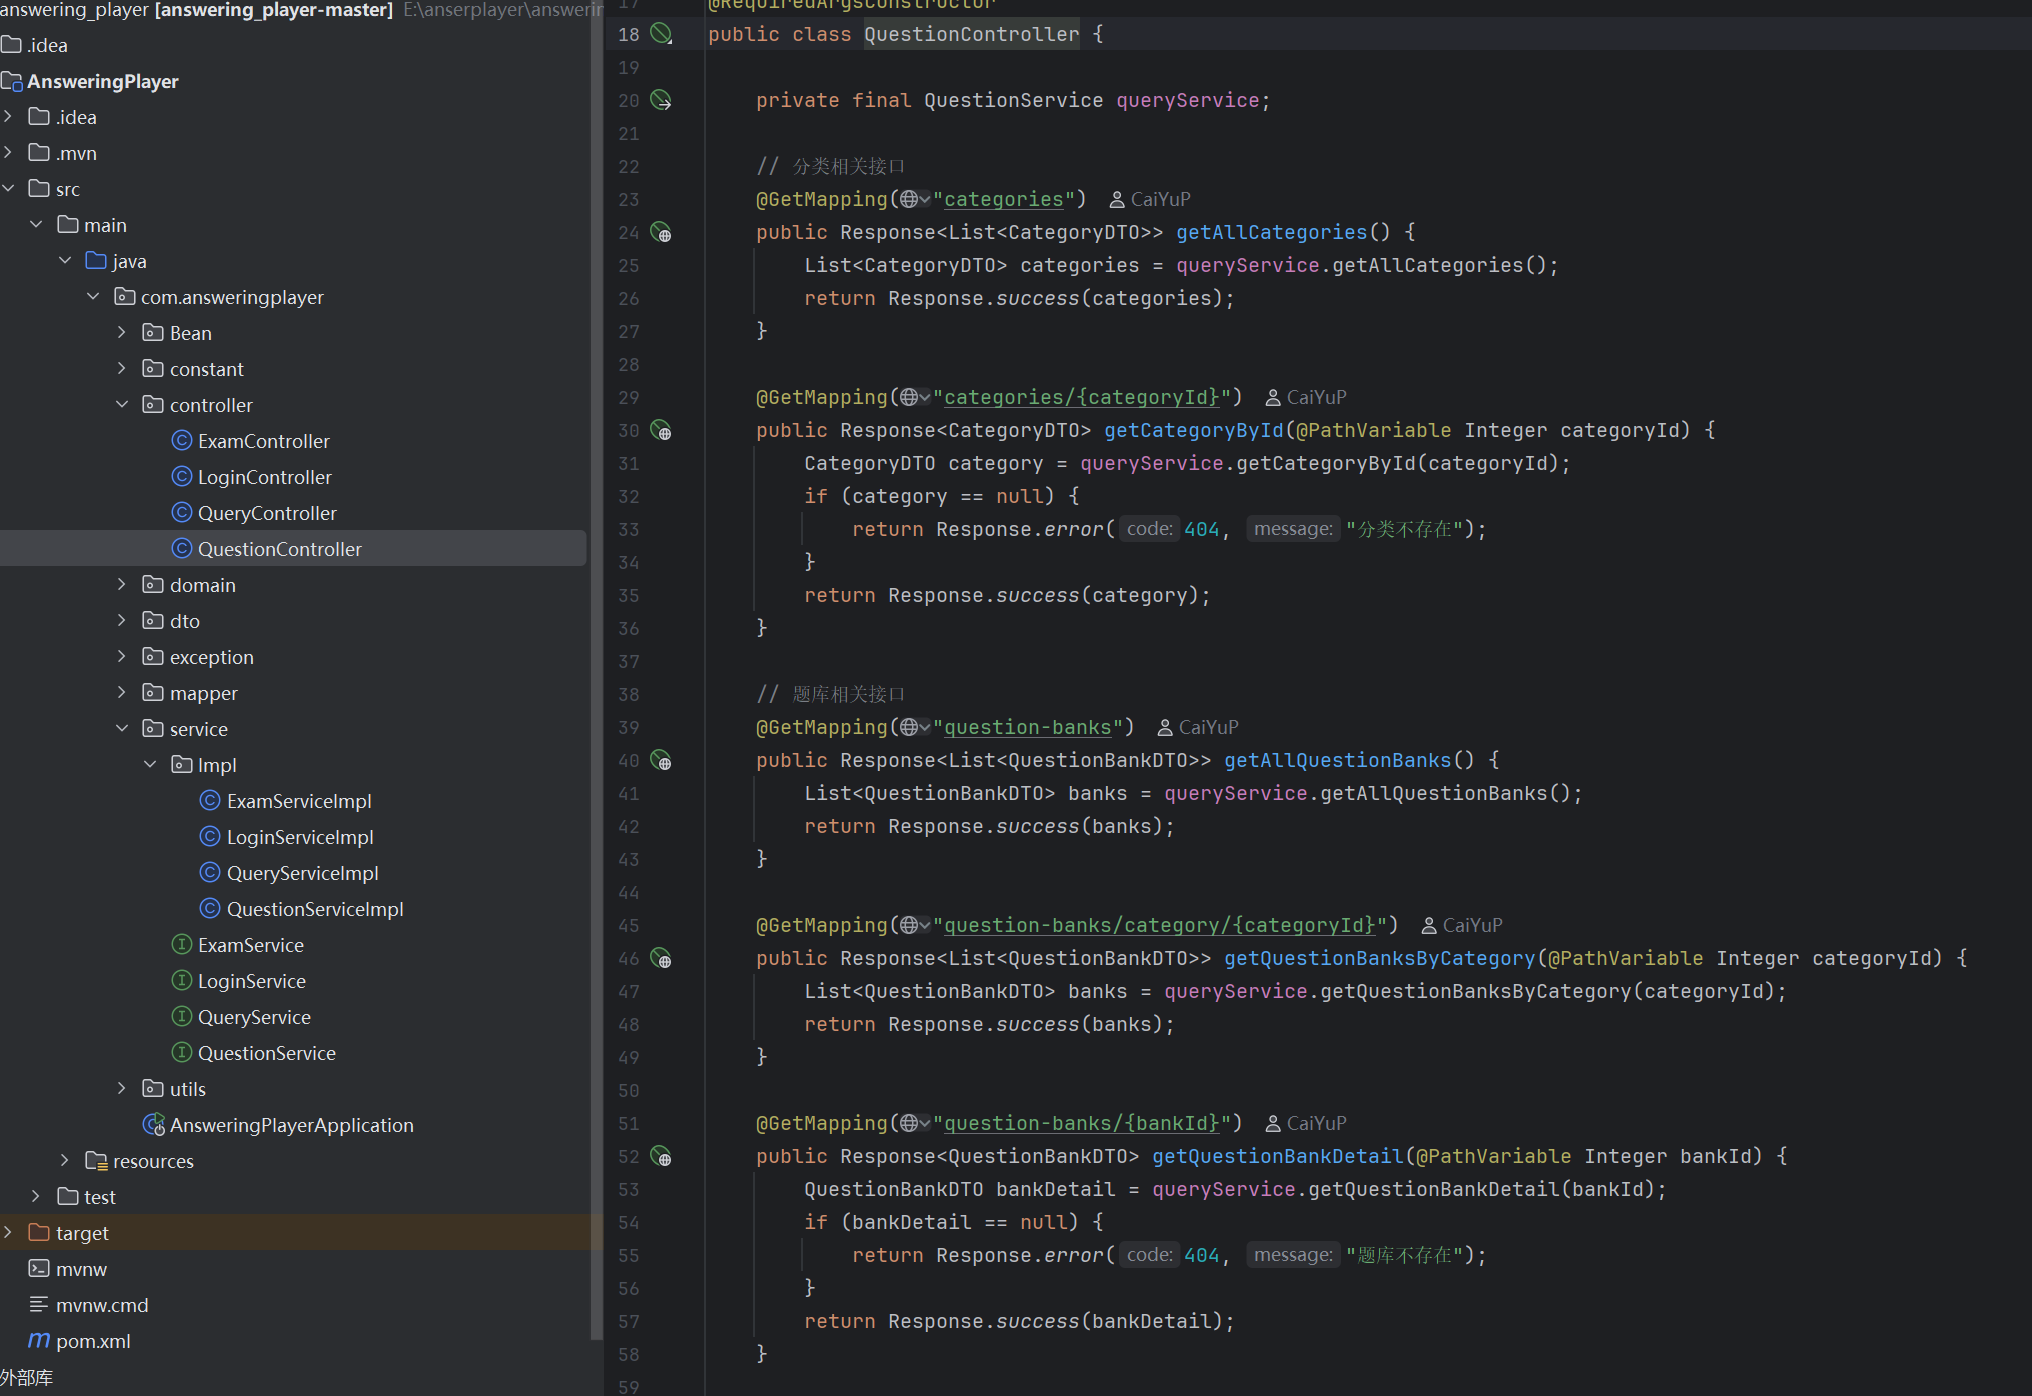Click the Spring bean gutter icon on line 20
The width and height of the screenshot is (2032, 1396).
(661, 100)
